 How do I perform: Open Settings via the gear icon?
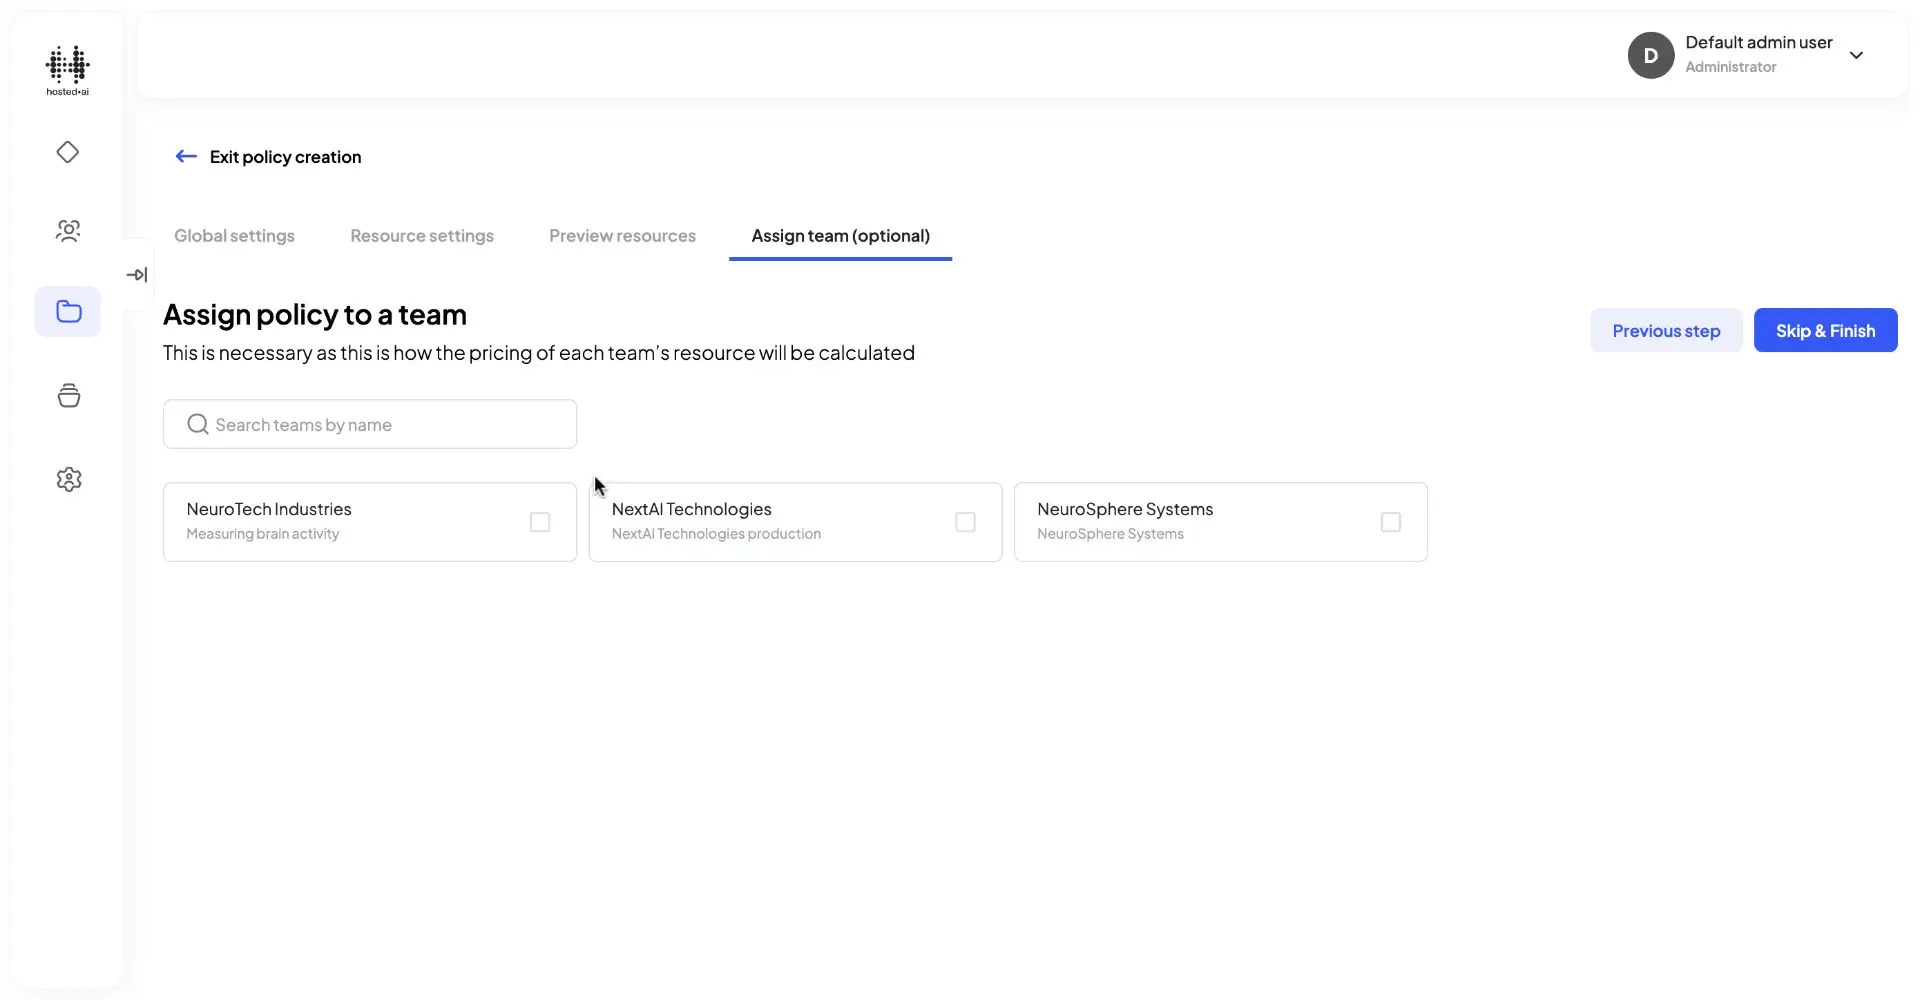(x=67, y=479)
